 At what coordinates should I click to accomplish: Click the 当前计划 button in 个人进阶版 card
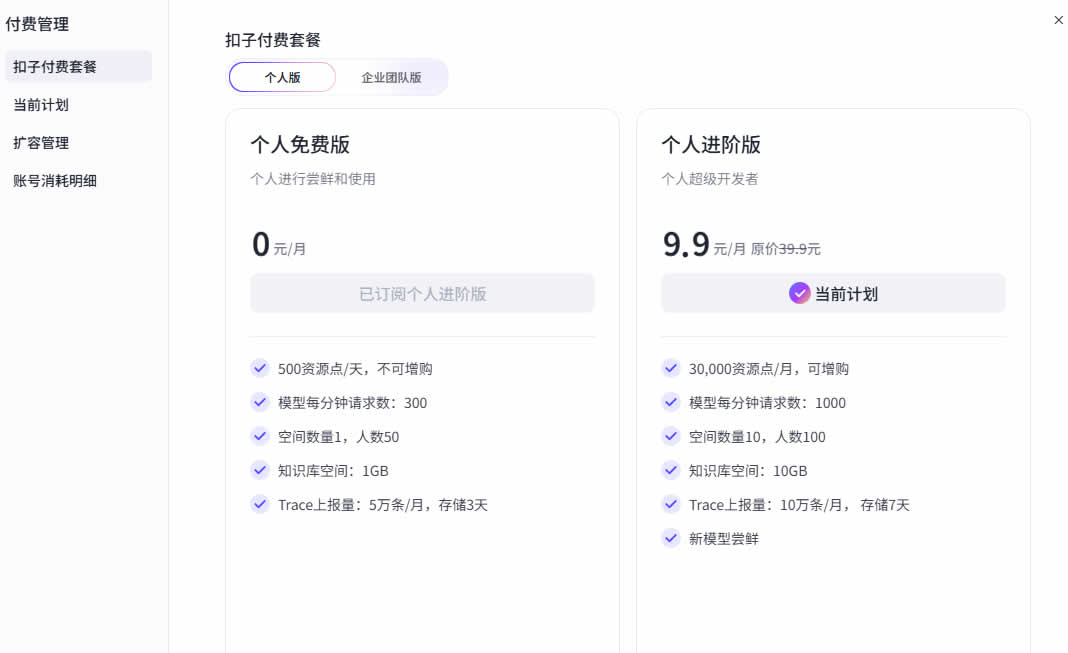point(833,294)
